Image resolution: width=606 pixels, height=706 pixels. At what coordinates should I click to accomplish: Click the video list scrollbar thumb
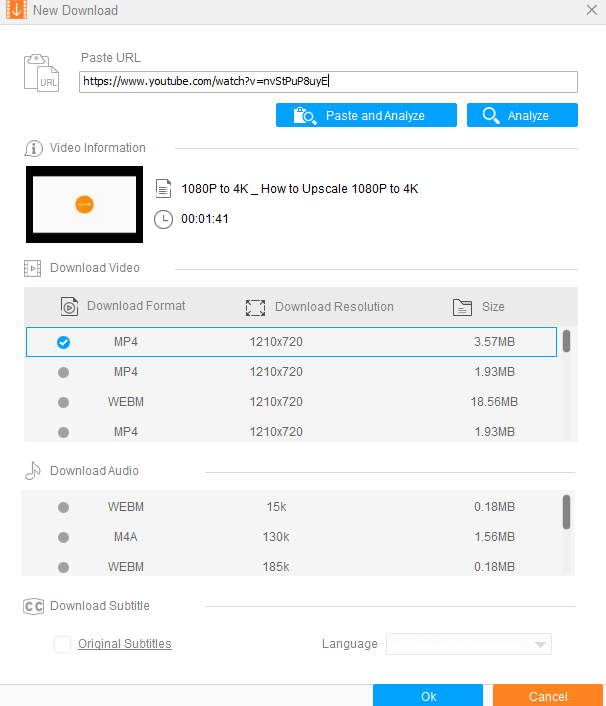(567, 342)
